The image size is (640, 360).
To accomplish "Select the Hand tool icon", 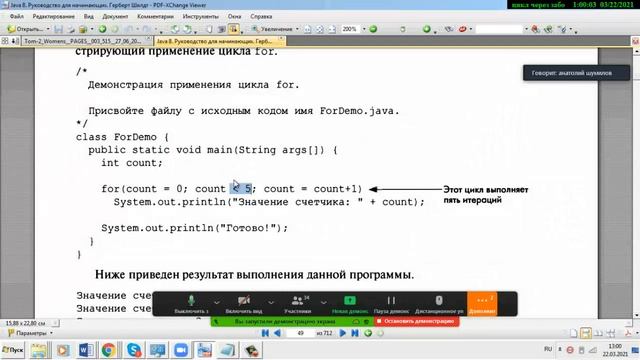I will 209,29.
